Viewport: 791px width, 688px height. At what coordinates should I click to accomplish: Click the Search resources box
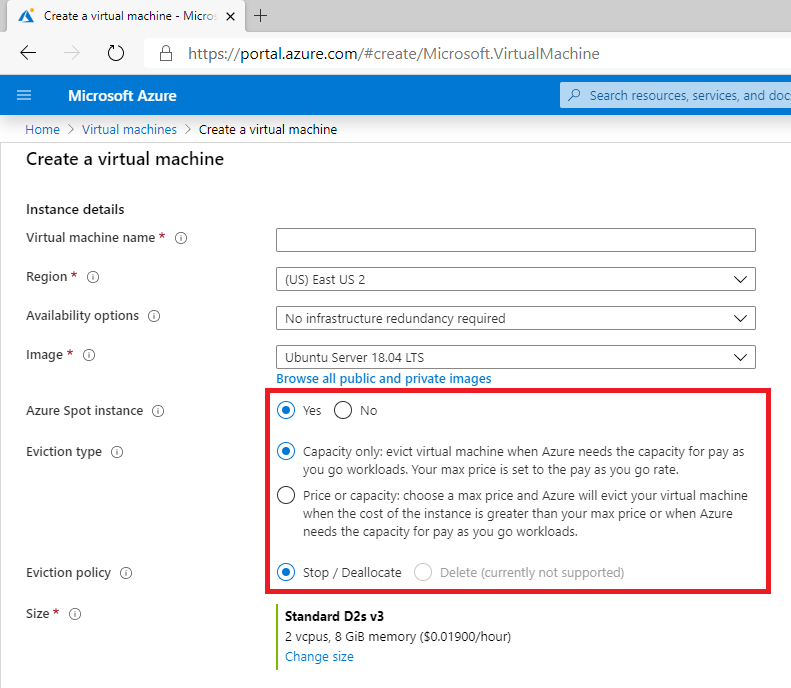tap(676, 95)
